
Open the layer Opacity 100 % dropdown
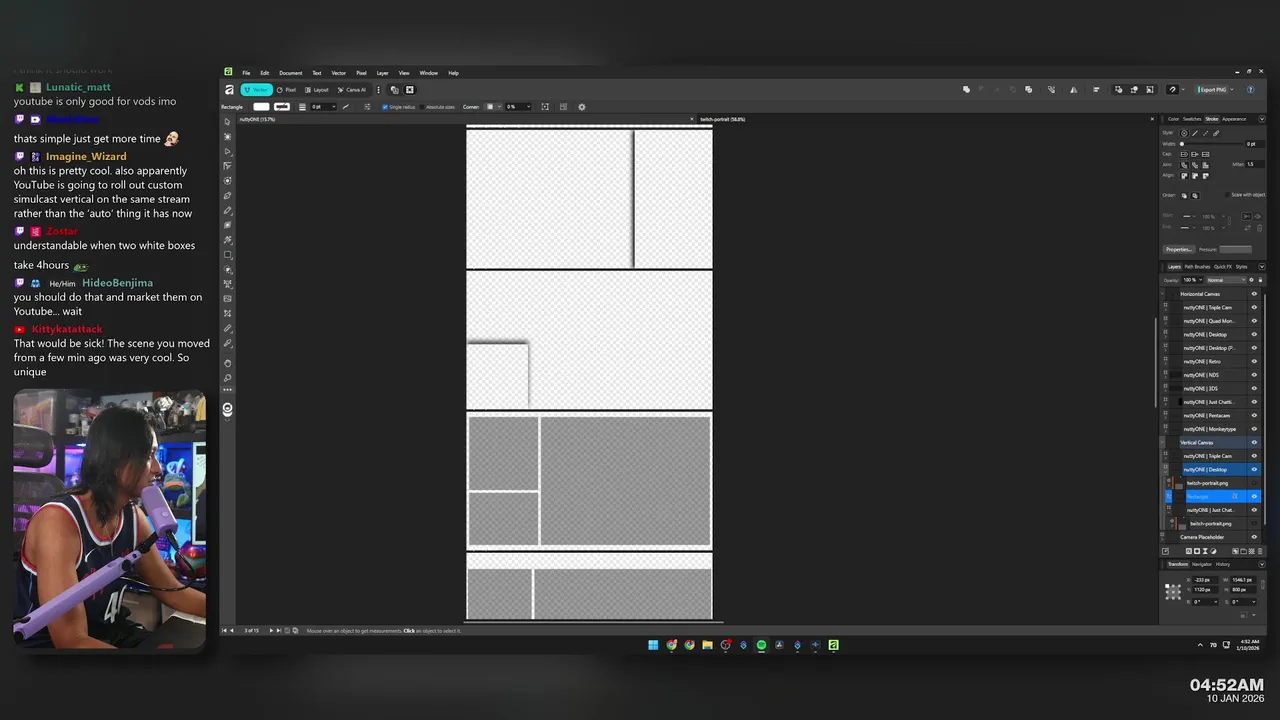[x=1201, y=280]
